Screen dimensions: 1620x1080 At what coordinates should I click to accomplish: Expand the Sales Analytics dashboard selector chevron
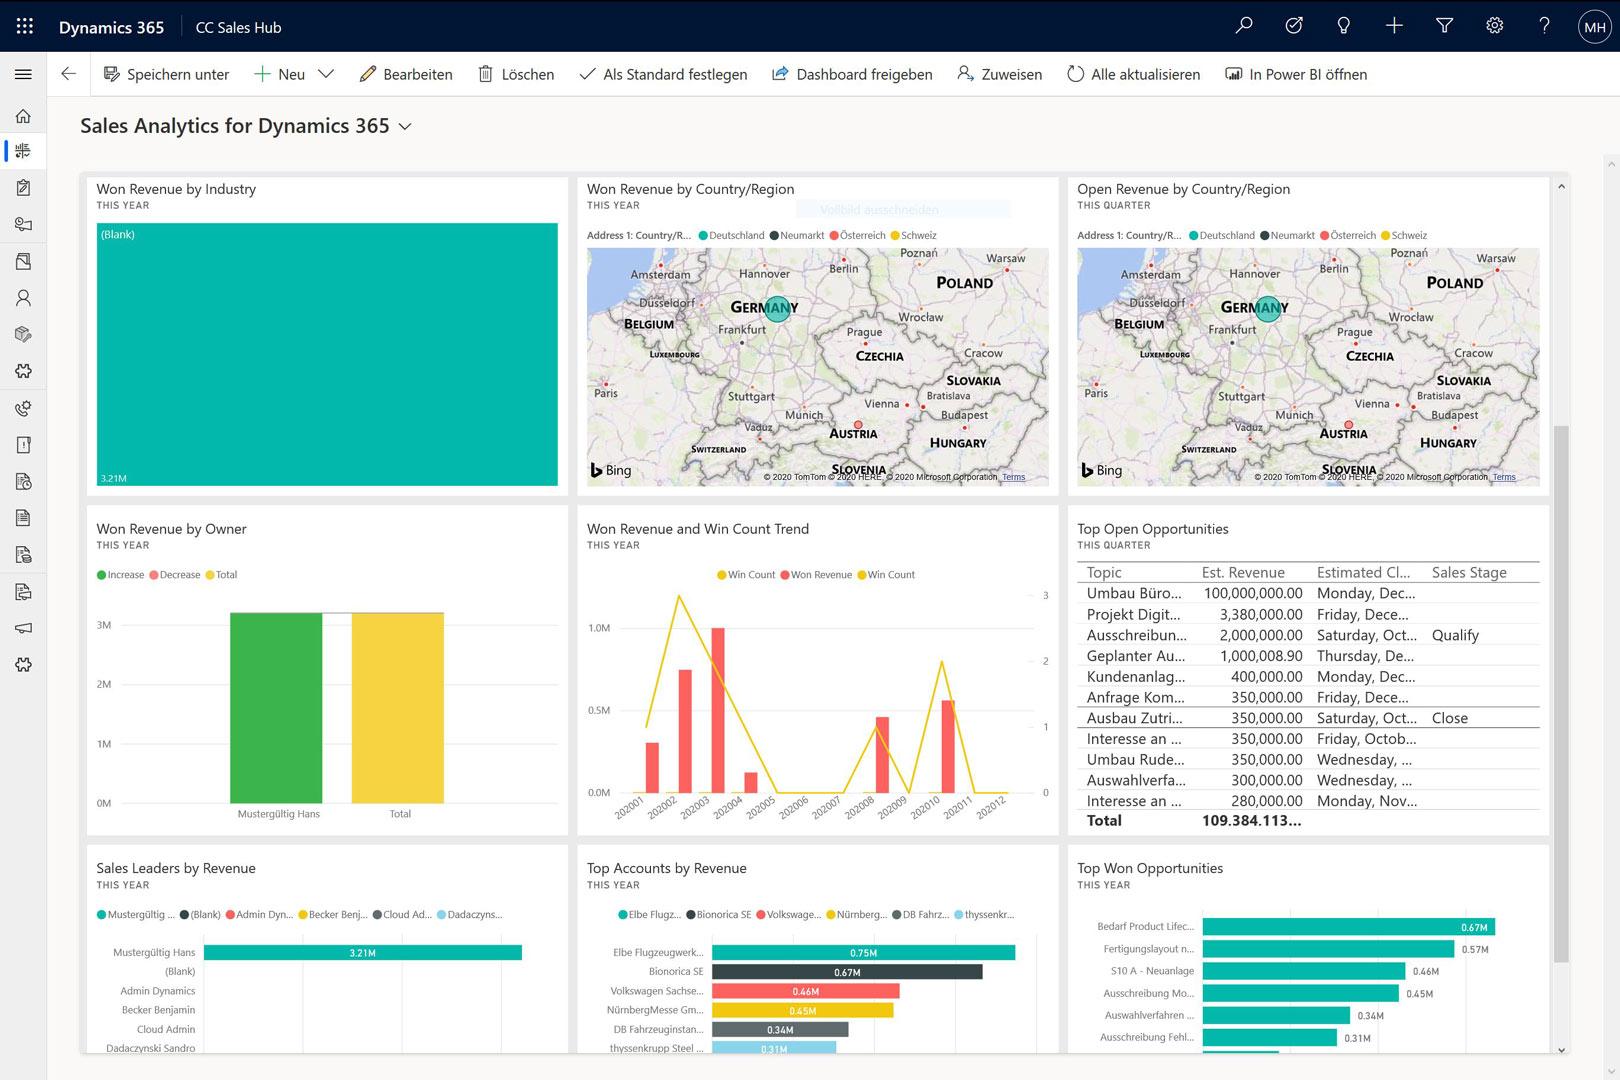[405, 127]
